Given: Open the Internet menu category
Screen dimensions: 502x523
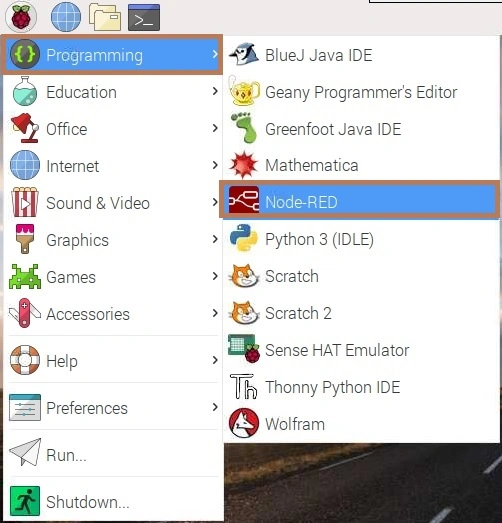Looking at the screenshot, I should pyautogui.click(x=112, y=165).
